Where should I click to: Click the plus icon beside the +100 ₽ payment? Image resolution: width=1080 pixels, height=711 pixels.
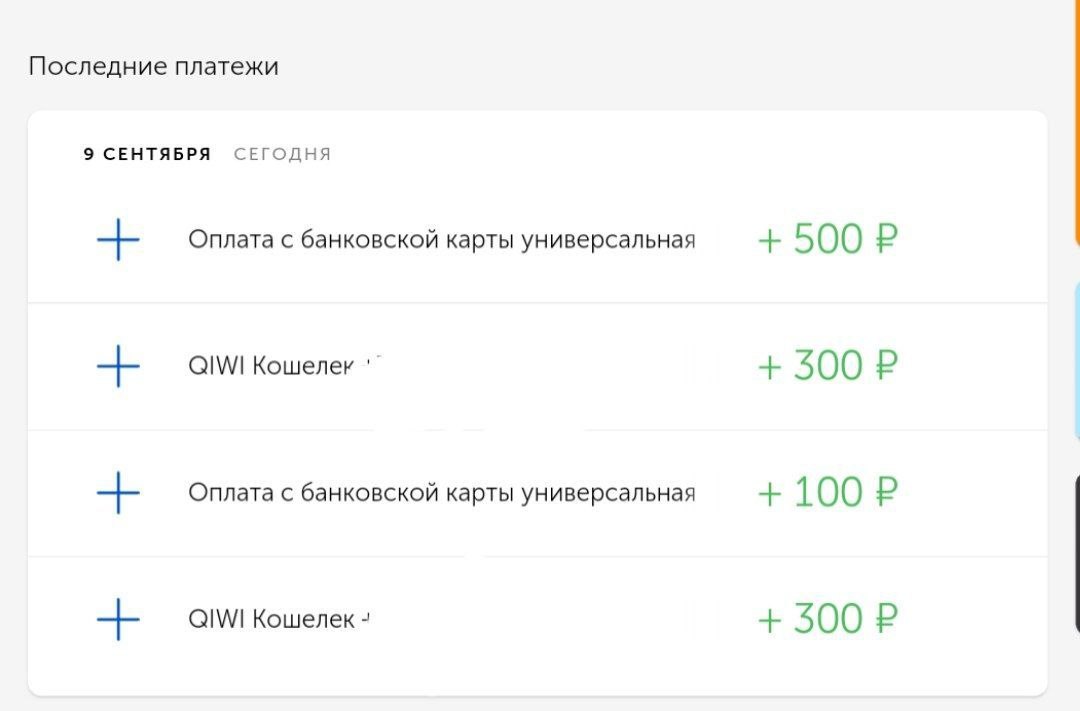click(x=118, y=492)
